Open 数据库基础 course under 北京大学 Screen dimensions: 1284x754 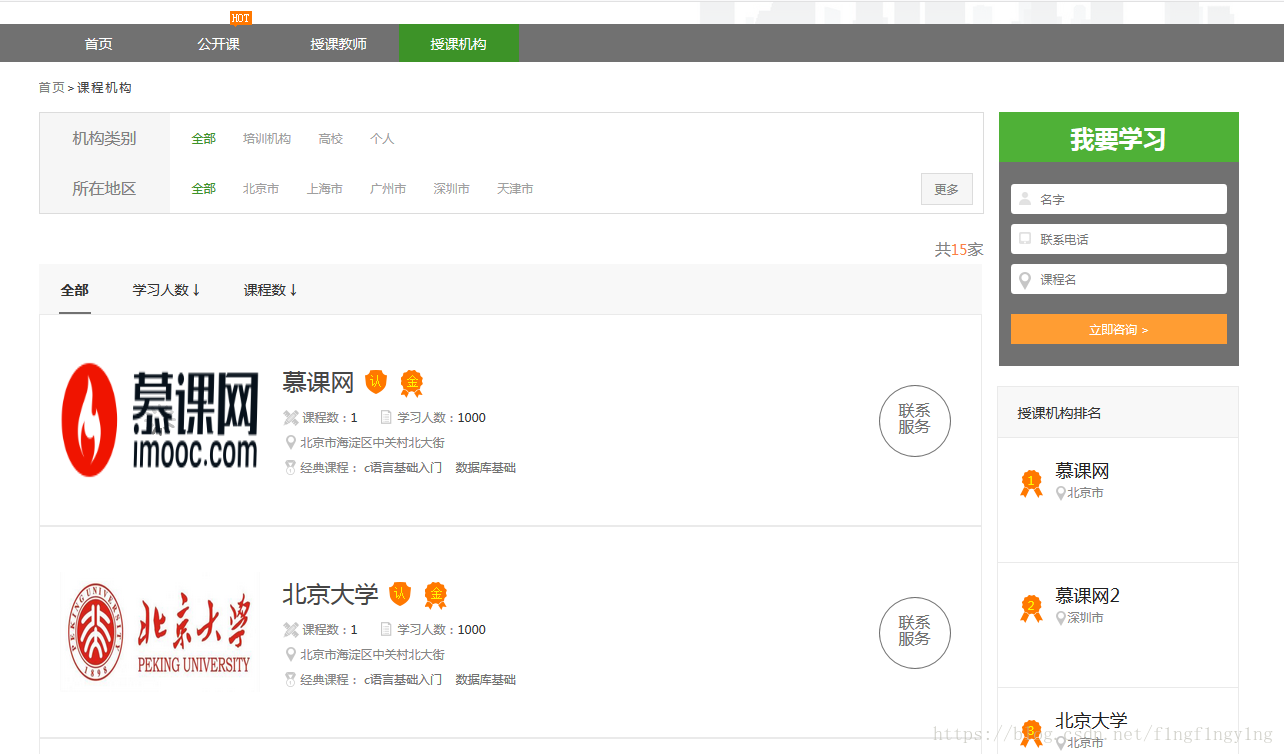coord(486,680)
